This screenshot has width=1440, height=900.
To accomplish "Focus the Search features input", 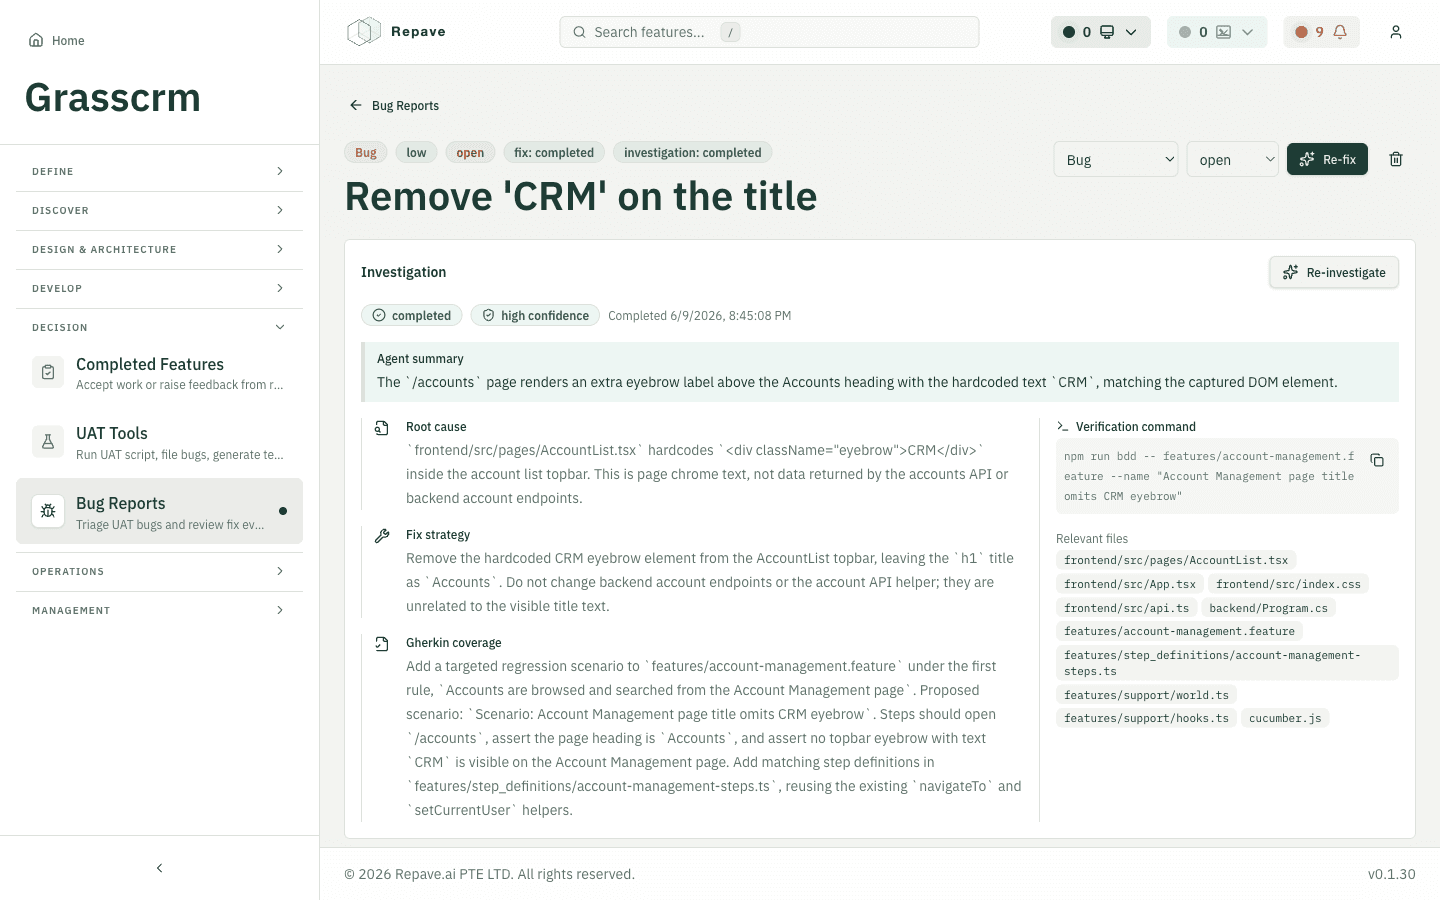I will click(x=769, y=32).
